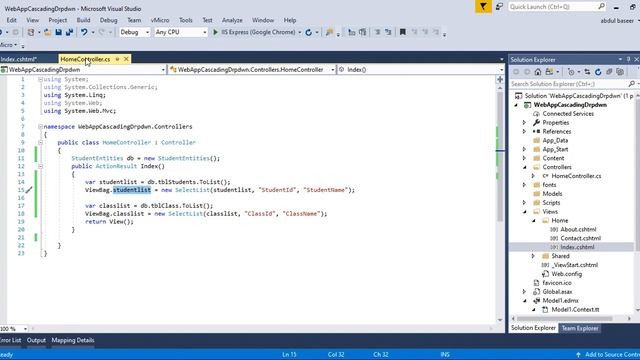Click the Save All icon
Image resolution: width=640 pixels, height=360 pixels.
click(69, 32)
